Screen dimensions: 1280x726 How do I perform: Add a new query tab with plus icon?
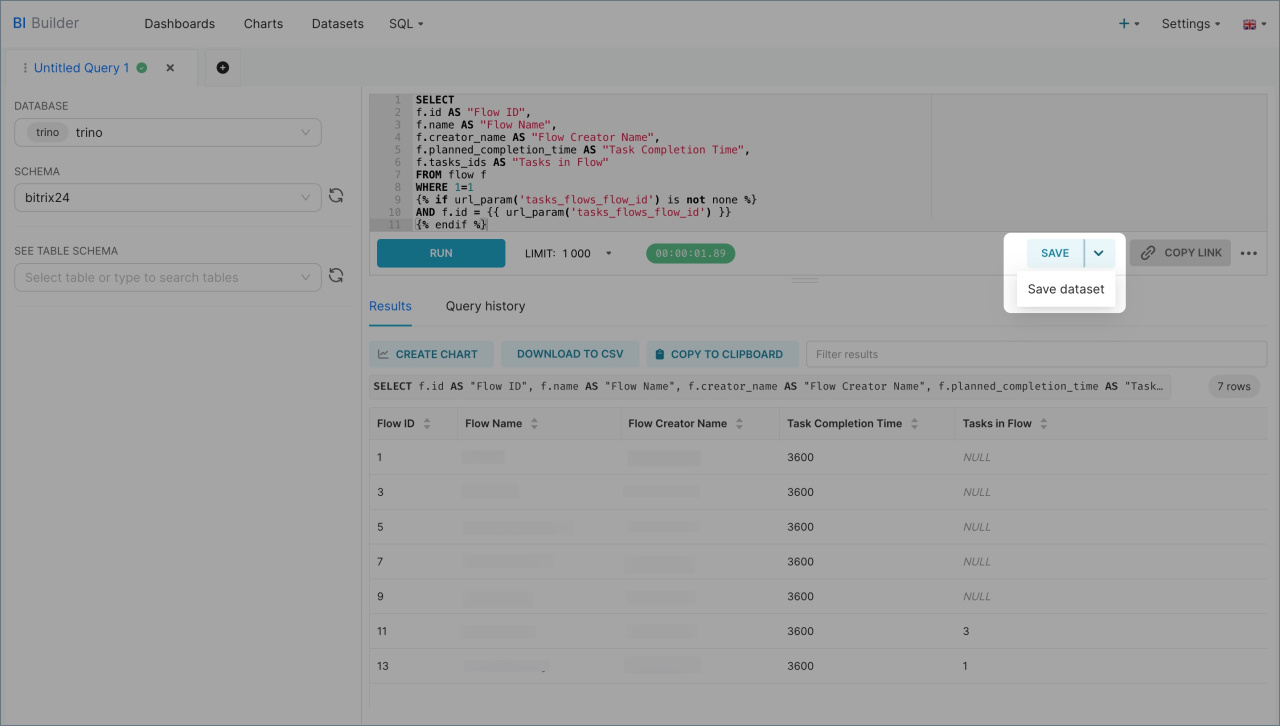[222, 68]
